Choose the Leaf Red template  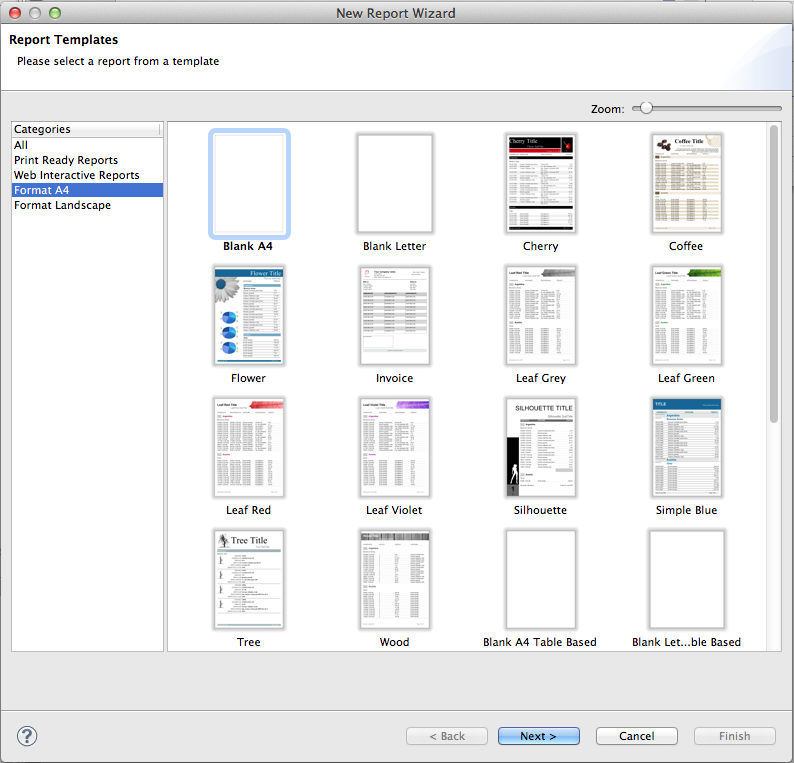point(249,448)
